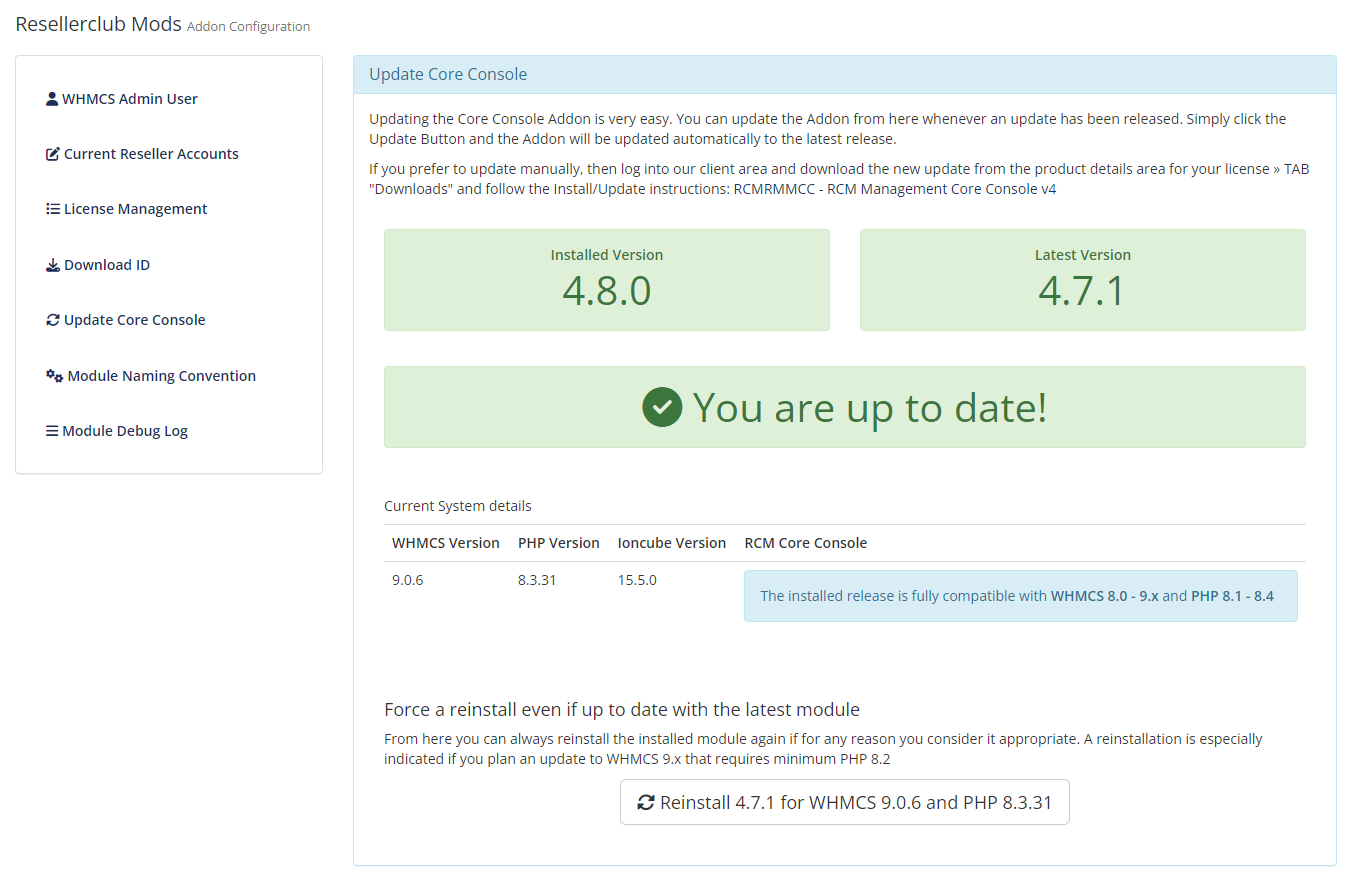The image size is (1352, 895).
Task: Click the compatibility notice with WHMCS 8.0 - 9.x
Action: 1021,596
